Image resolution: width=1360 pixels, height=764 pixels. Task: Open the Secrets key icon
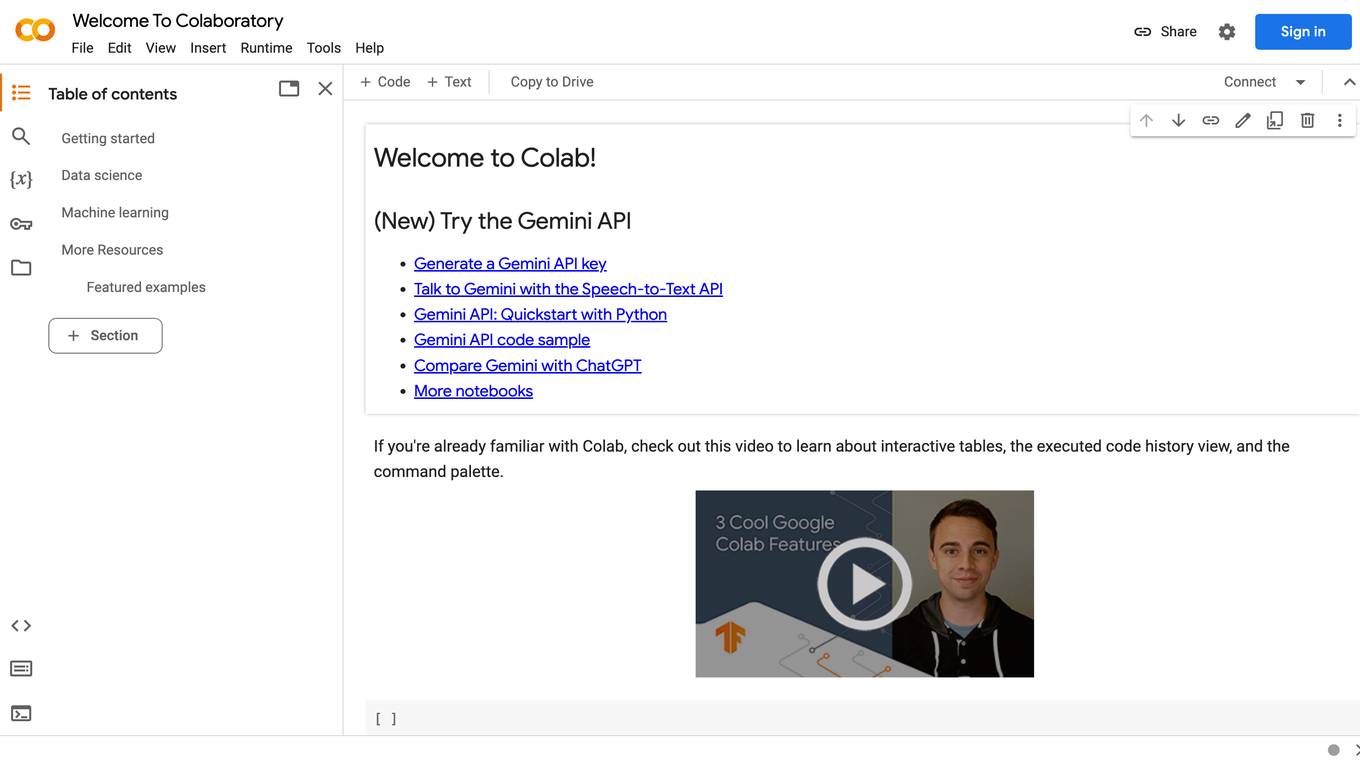[x=21, y=224]
